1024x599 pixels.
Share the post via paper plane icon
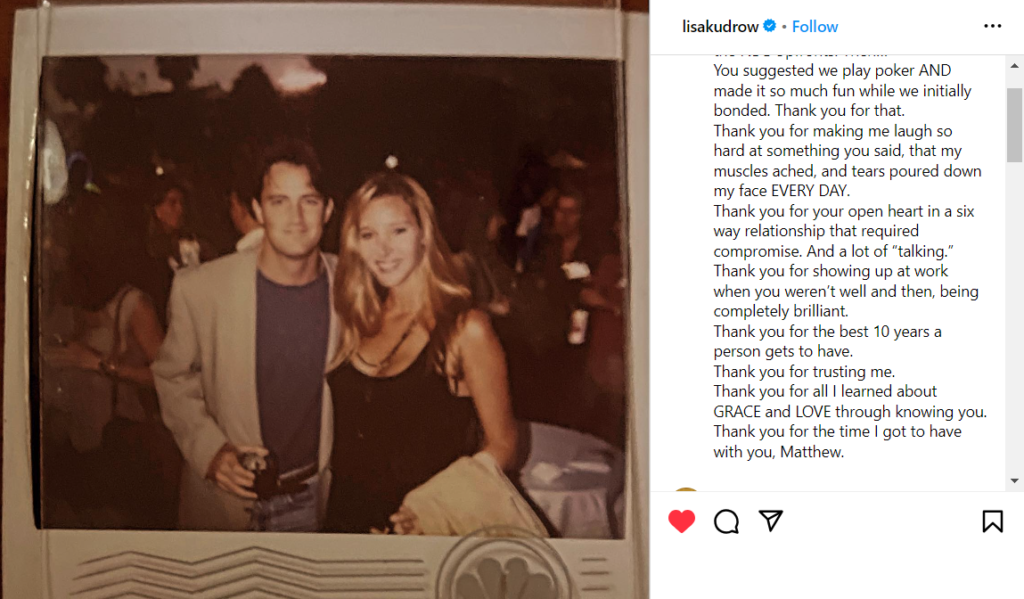(x=771, y=521)
